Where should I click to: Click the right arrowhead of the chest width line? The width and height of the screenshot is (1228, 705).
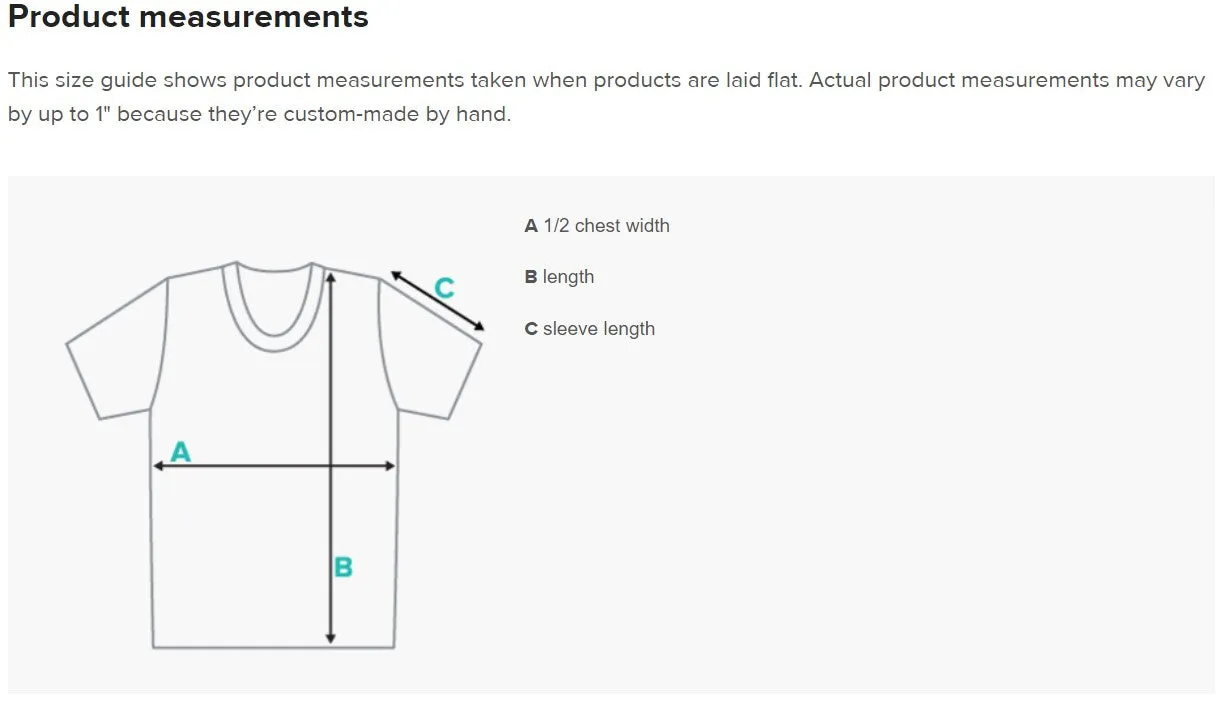[390, 465]
